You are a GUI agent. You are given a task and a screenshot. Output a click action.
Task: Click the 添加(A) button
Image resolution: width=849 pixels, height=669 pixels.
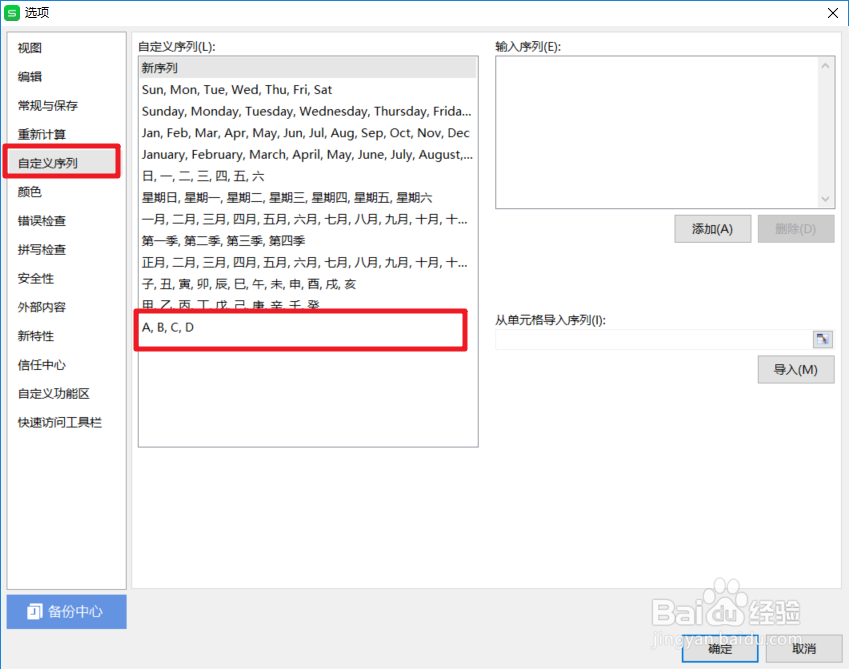[713, 229]
